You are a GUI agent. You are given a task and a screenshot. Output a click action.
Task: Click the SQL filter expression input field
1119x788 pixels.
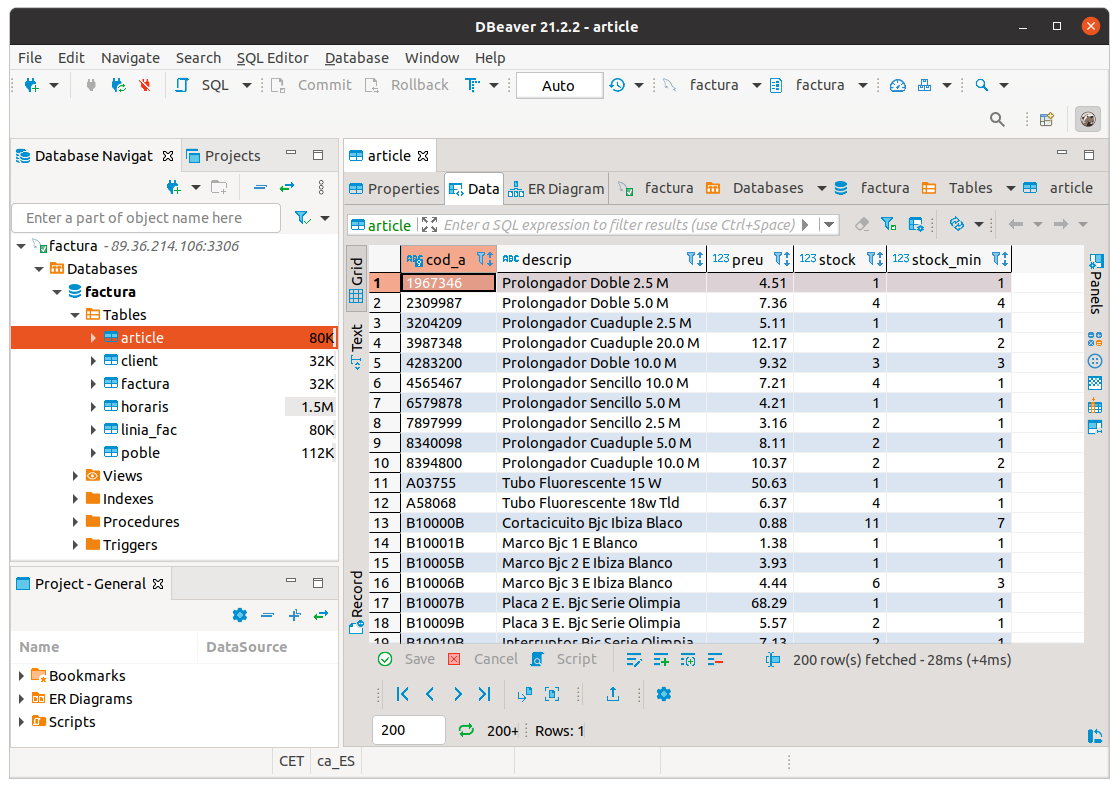[x=619, y=225]
